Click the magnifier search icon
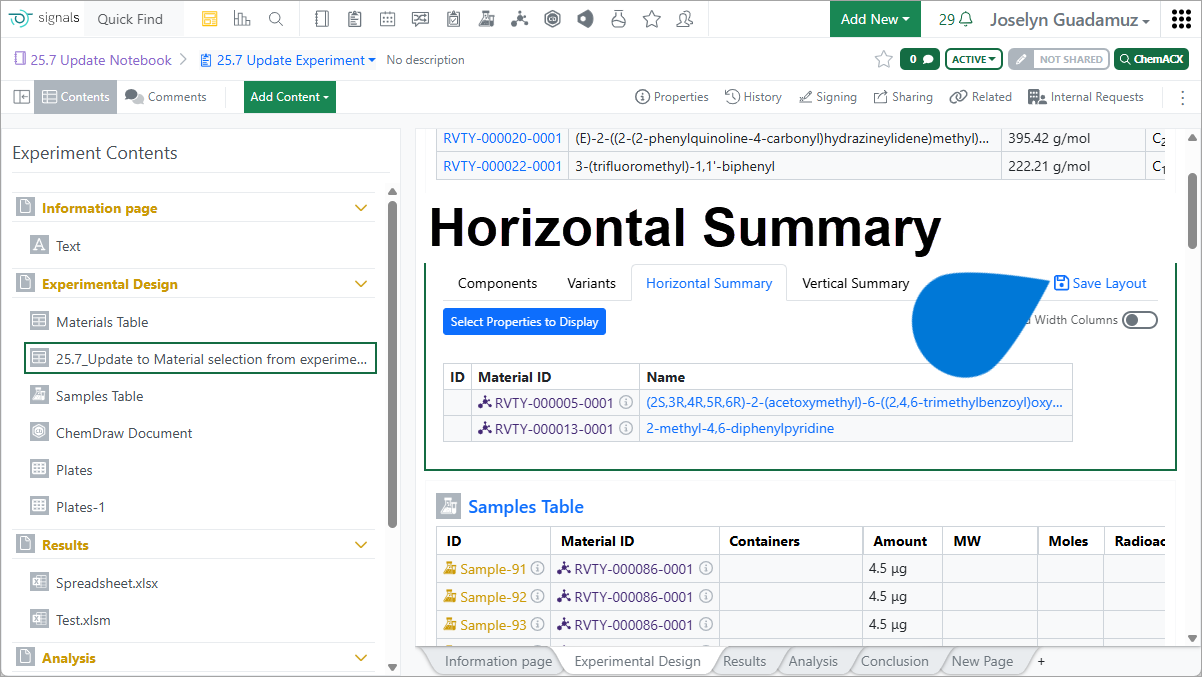The image size is (1202, 677). point(276,19)
